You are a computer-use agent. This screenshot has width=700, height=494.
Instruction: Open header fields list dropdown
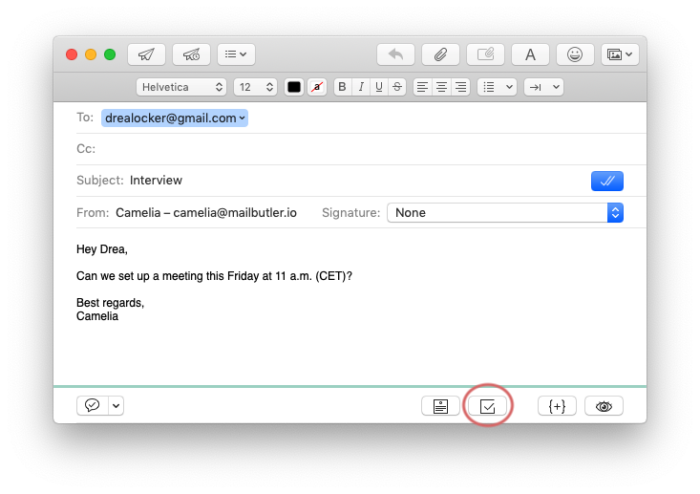236,54
